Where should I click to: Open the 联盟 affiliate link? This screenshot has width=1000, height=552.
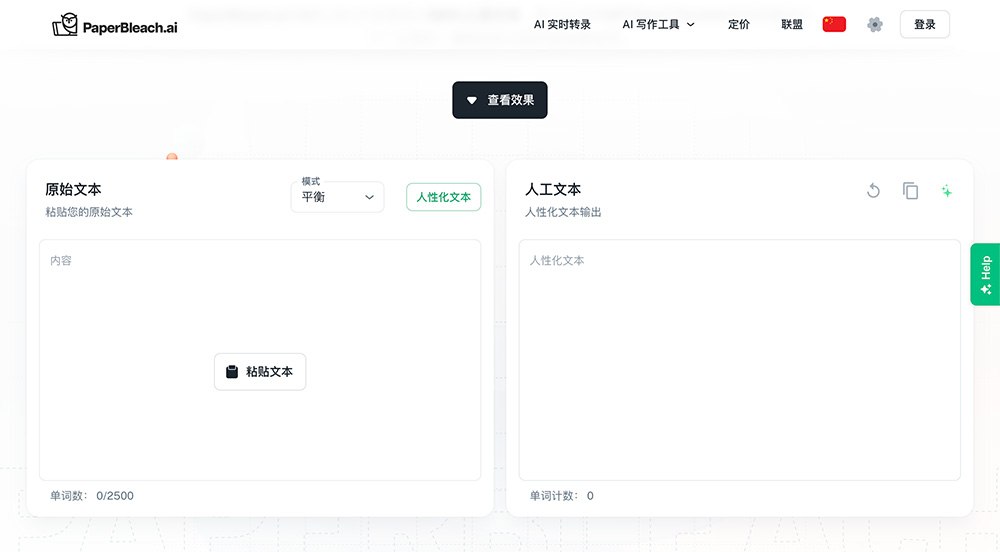click(791, 24)
